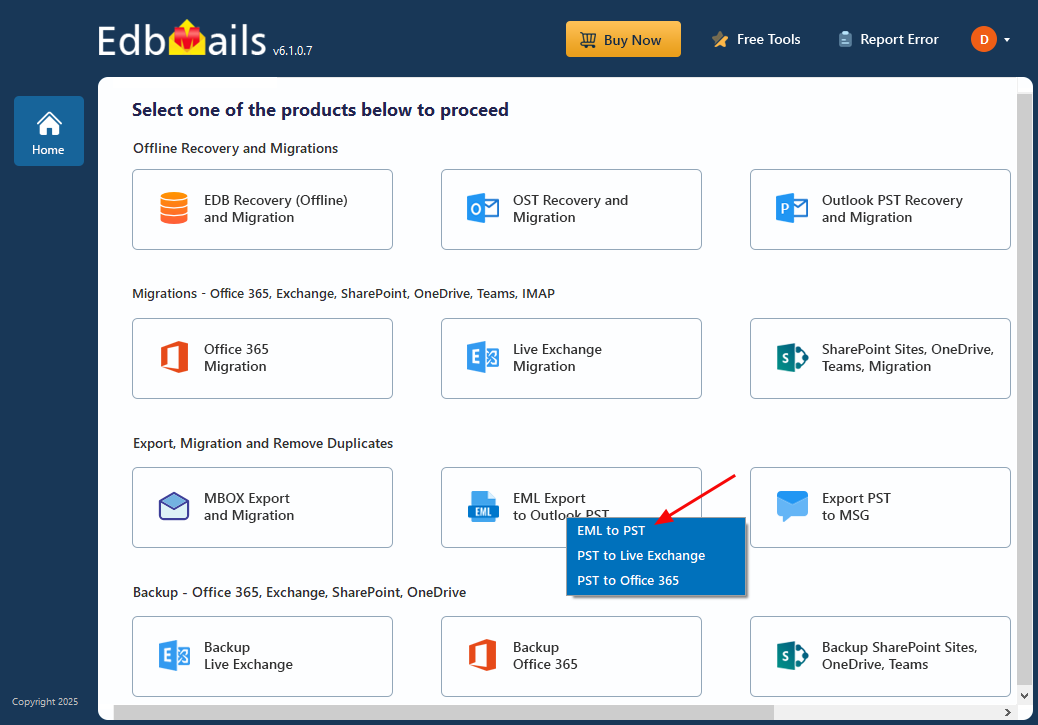Click the Office 365 Migration icon
Image resolution: width=1038 pixels, height=725 pixels.
[x=174, y=358]
